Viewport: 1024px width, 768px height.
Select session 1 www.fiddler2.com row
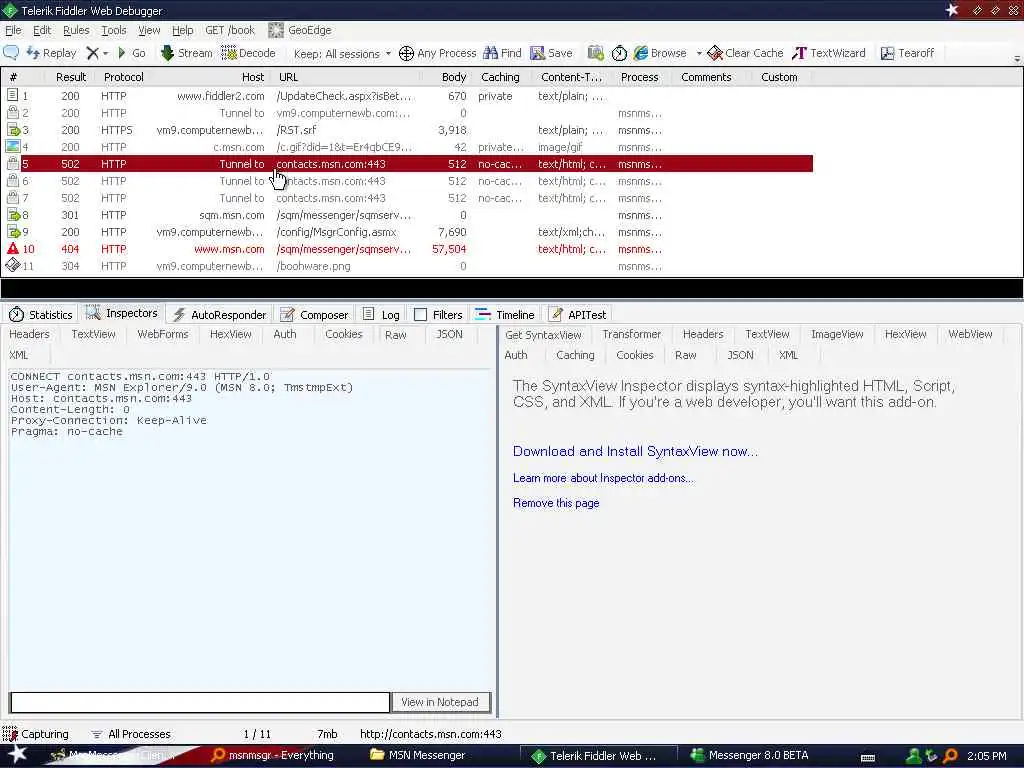(408, 96)
